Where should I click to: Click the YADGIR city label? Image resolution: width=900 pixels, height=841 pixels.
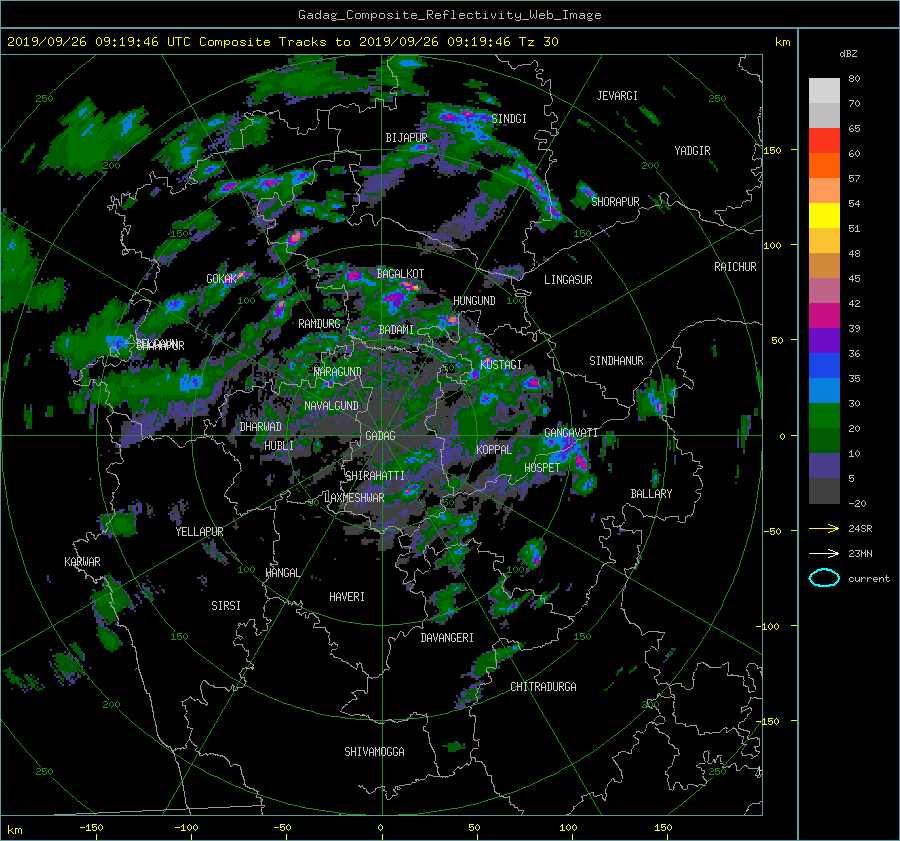click(692, 151)
